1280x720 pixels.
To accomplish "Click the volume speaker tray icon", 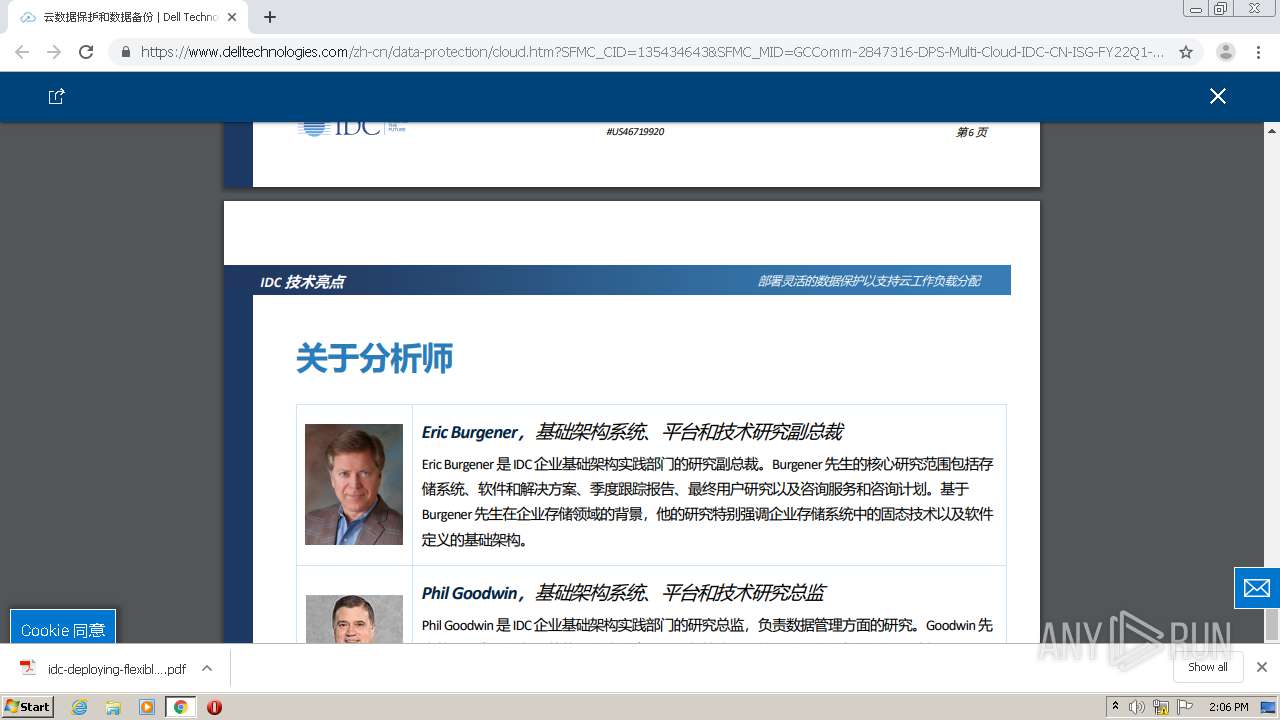I will click(x=1137, y=707).
